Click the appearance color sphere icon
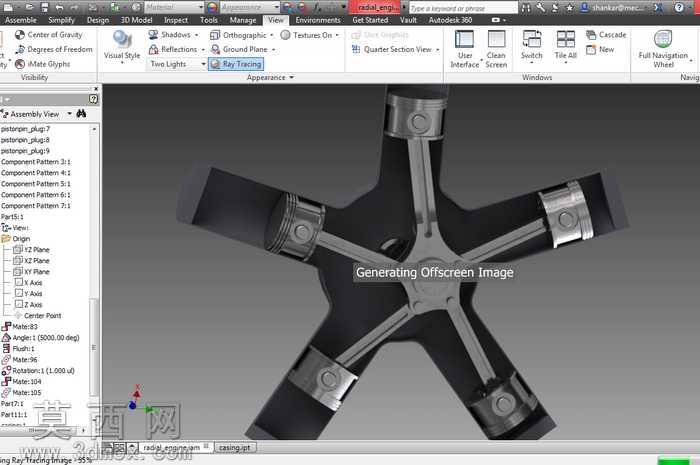This screenshot has height=465, width=700. pos(212,7)
